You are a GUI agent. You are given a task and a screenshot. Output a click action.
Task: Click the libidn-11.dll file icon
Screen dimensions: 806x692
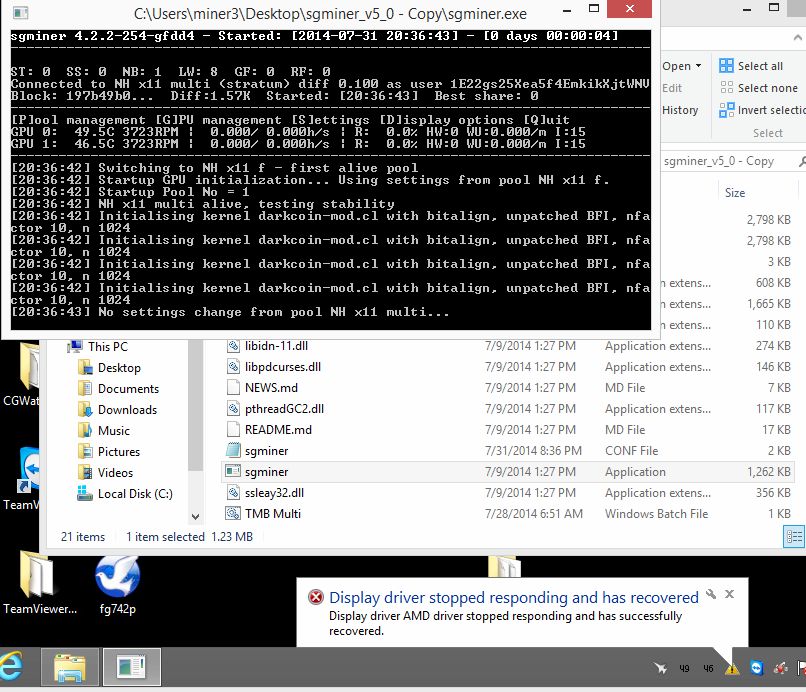point(233,346)
